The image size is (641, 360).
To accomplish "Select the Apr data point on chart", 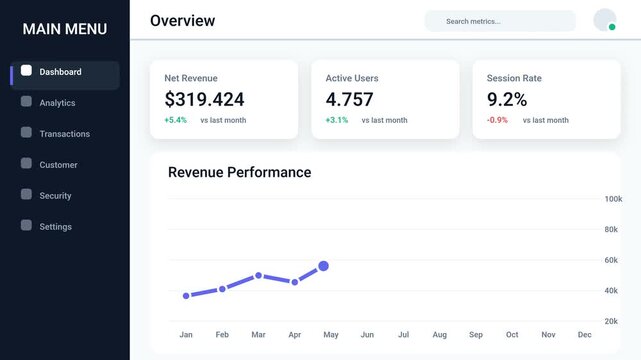I will [295, 282].
